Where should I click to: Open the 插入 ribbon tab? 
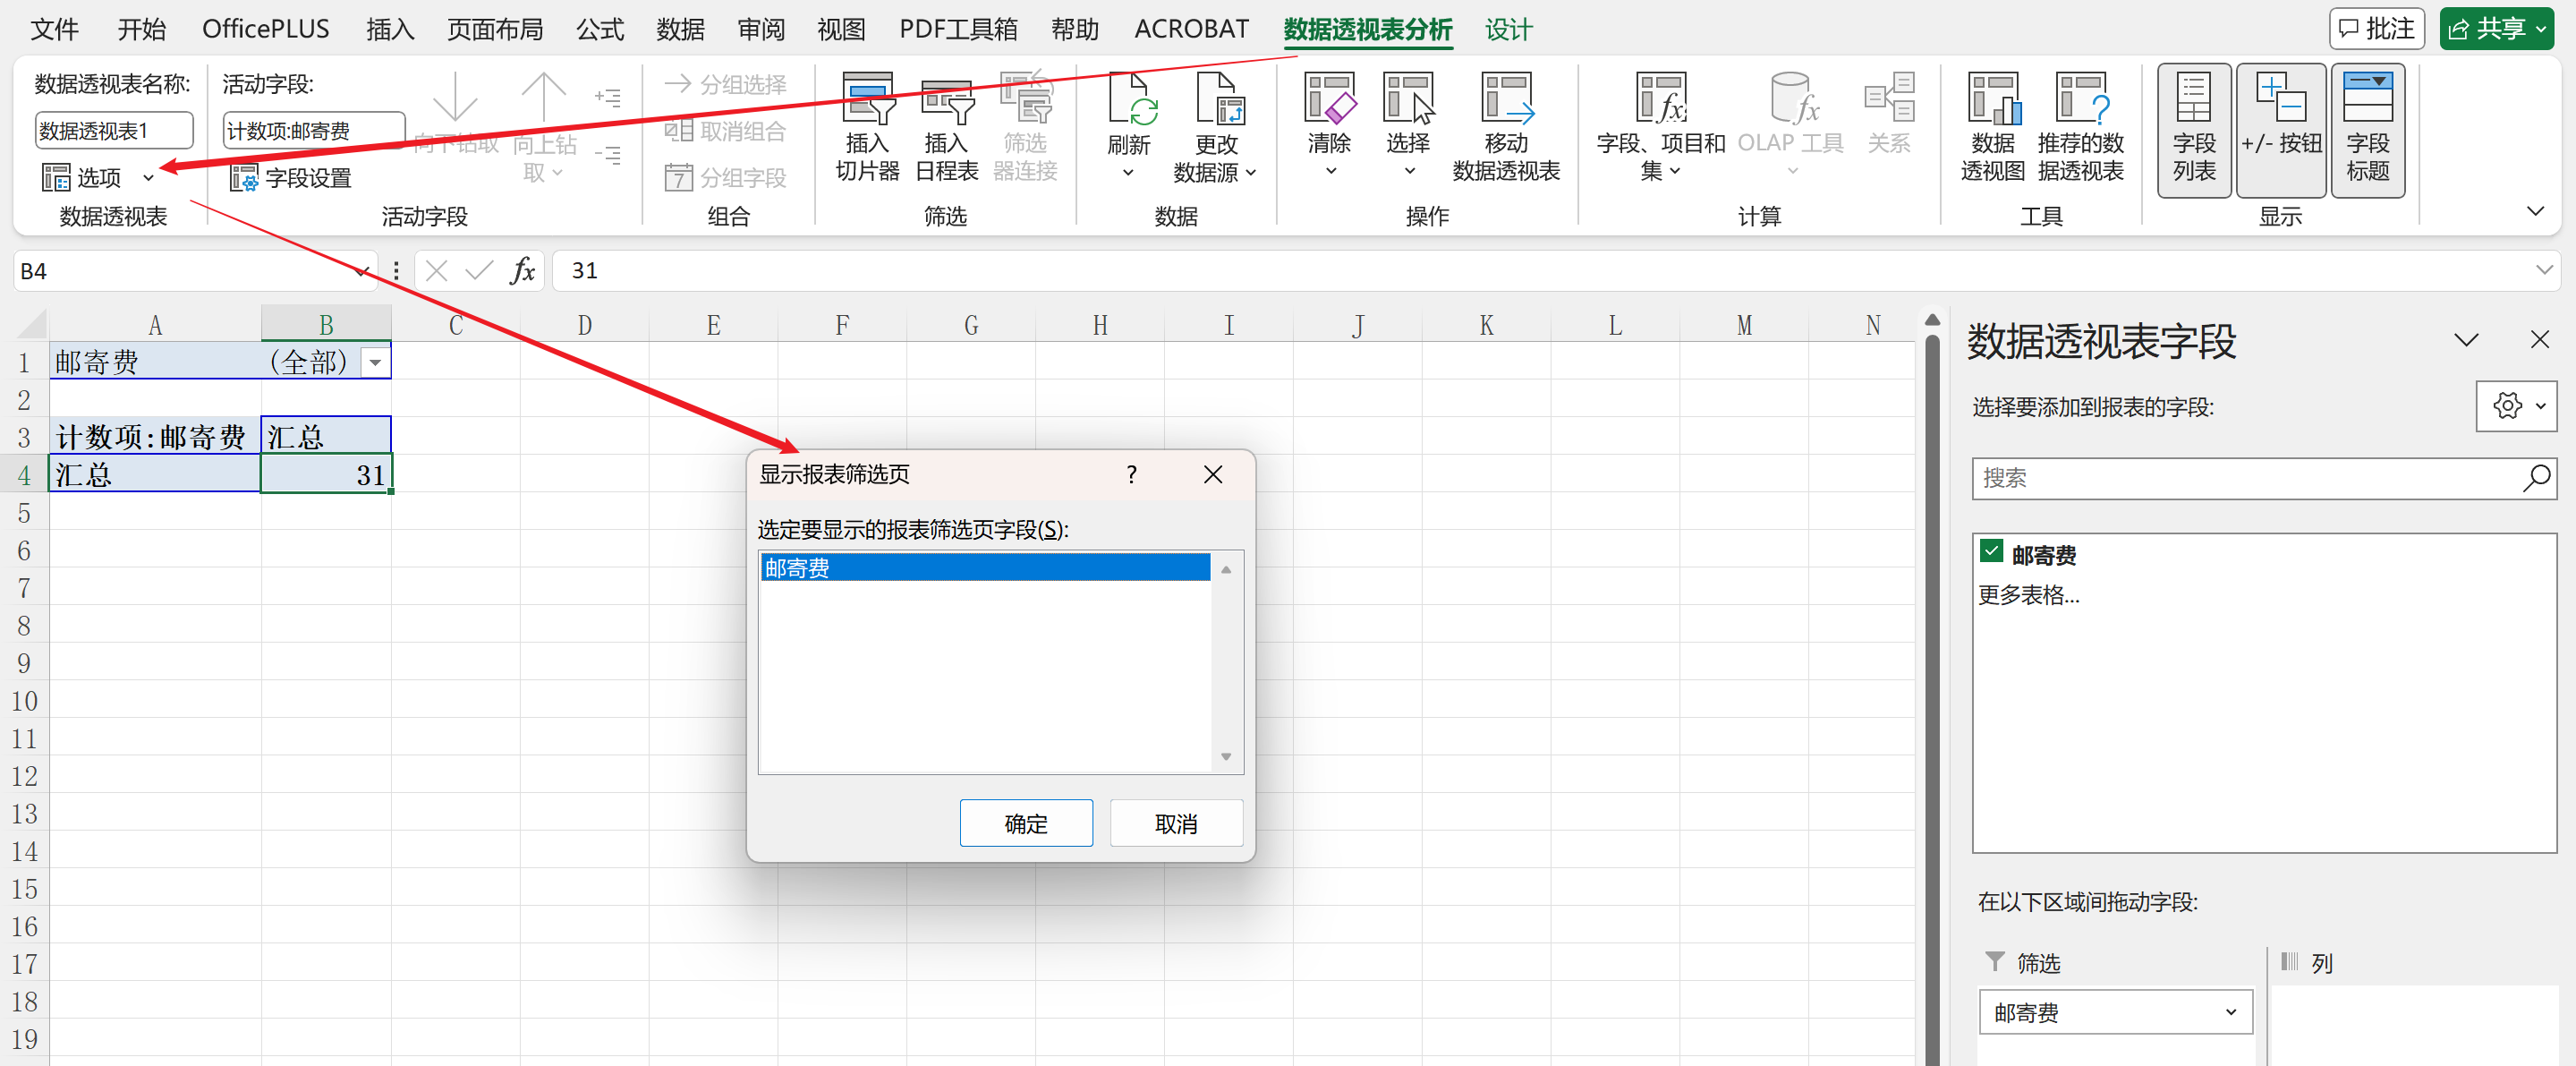pos(389,29)
